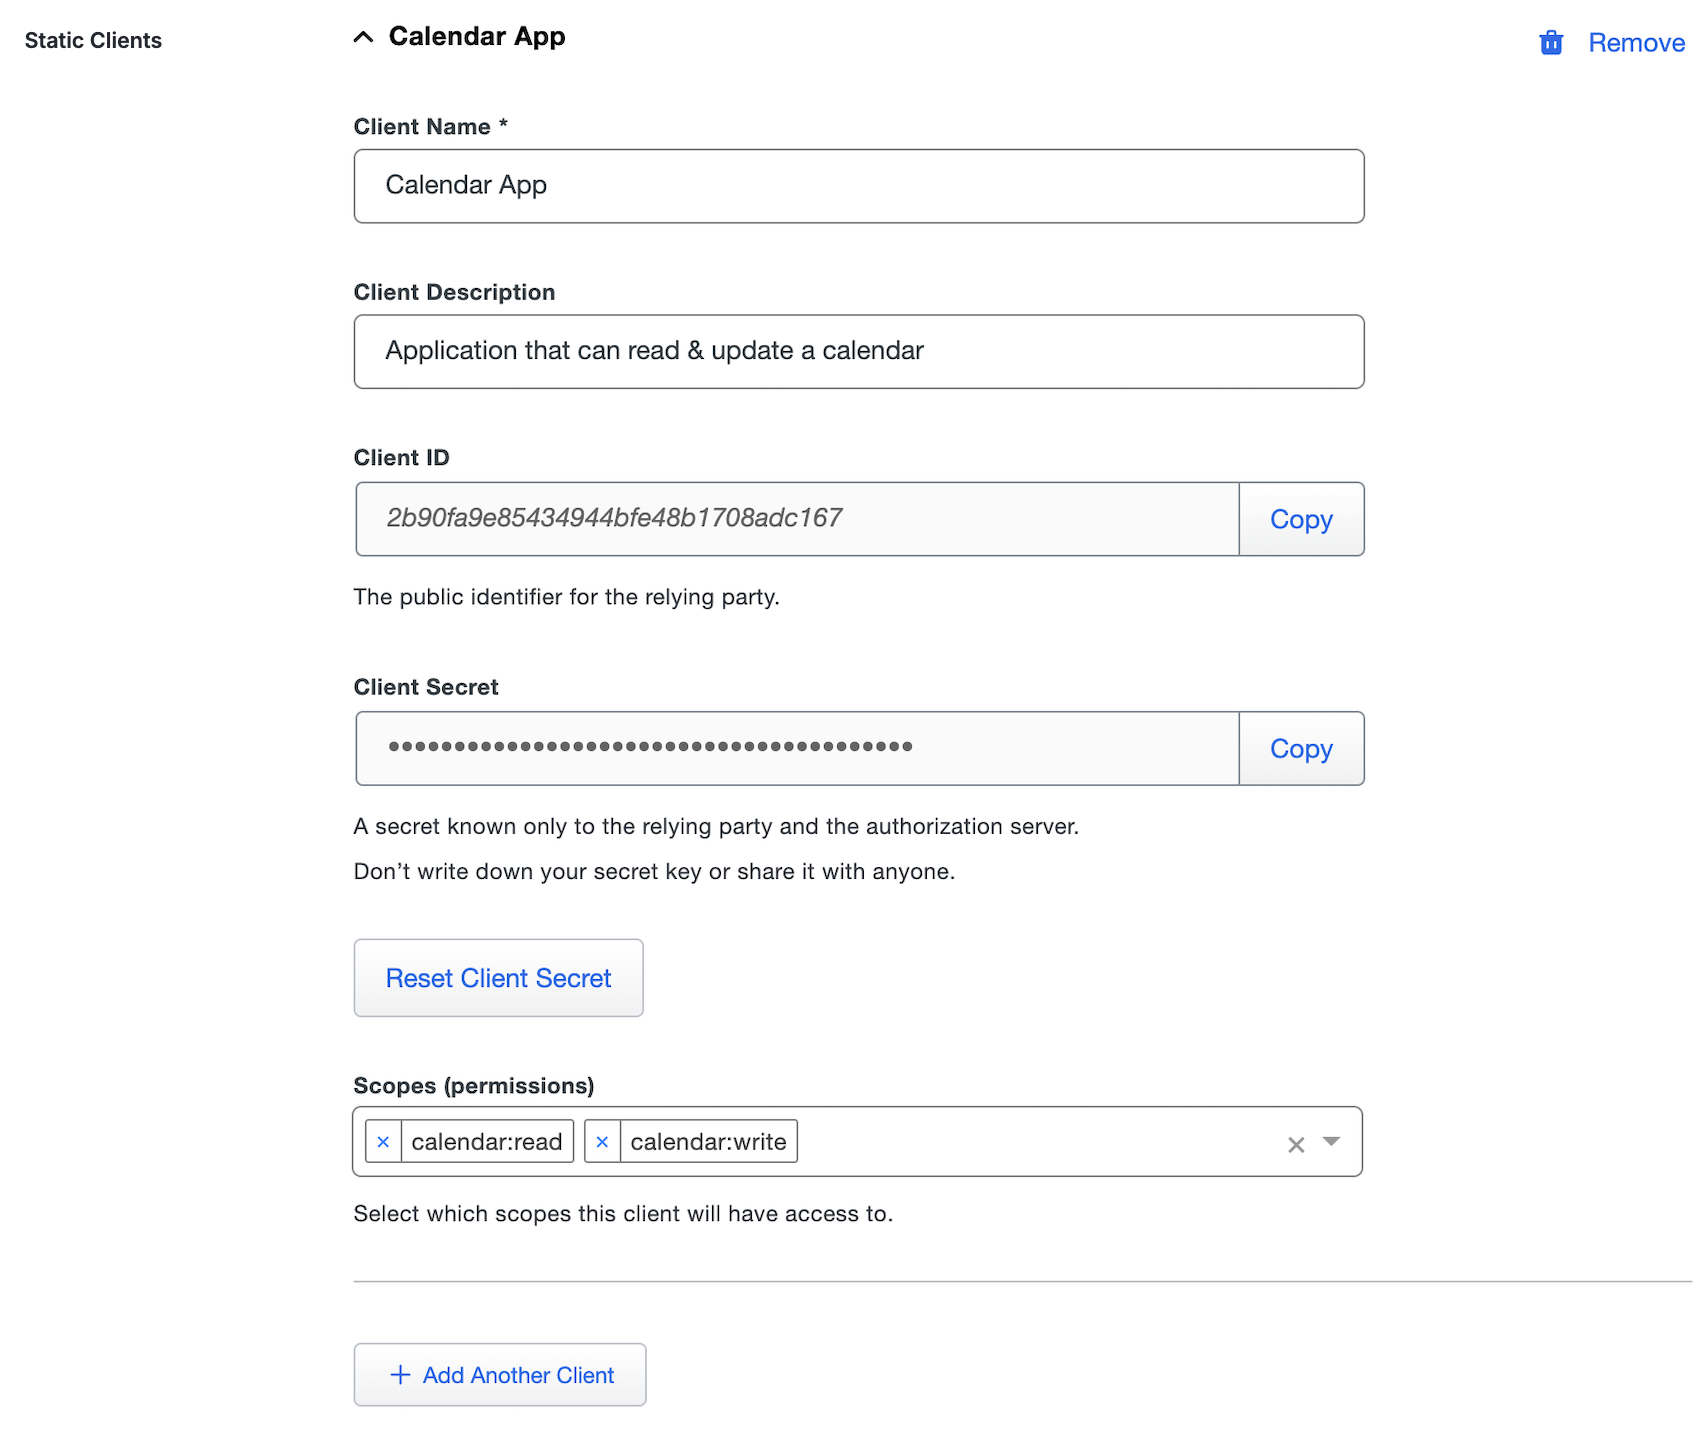Copy the Client ID value
The width and height of the screenshot is (1700, 1448).
click(x=1301, y=519)
